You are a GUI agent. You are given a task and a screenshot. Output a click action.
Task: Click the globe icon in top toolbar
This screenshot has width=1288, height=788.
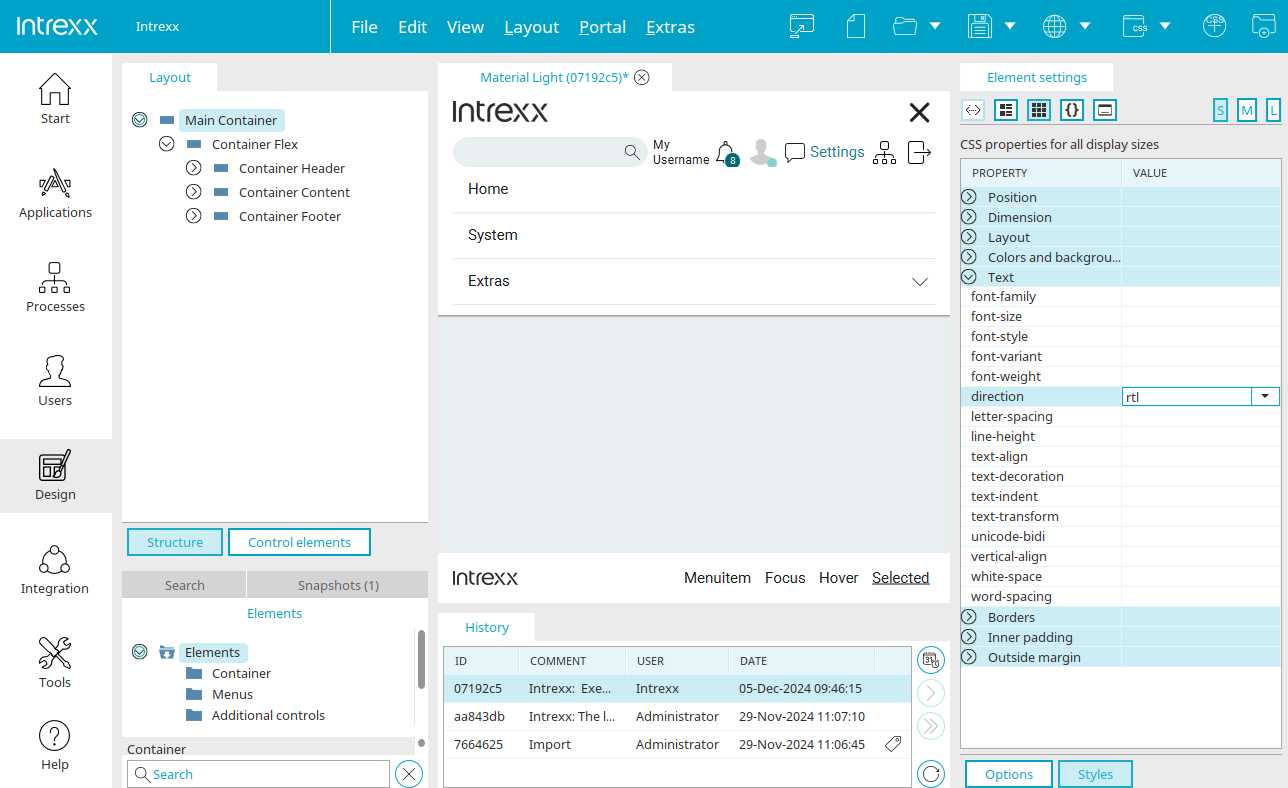(x=1054, y=26)
